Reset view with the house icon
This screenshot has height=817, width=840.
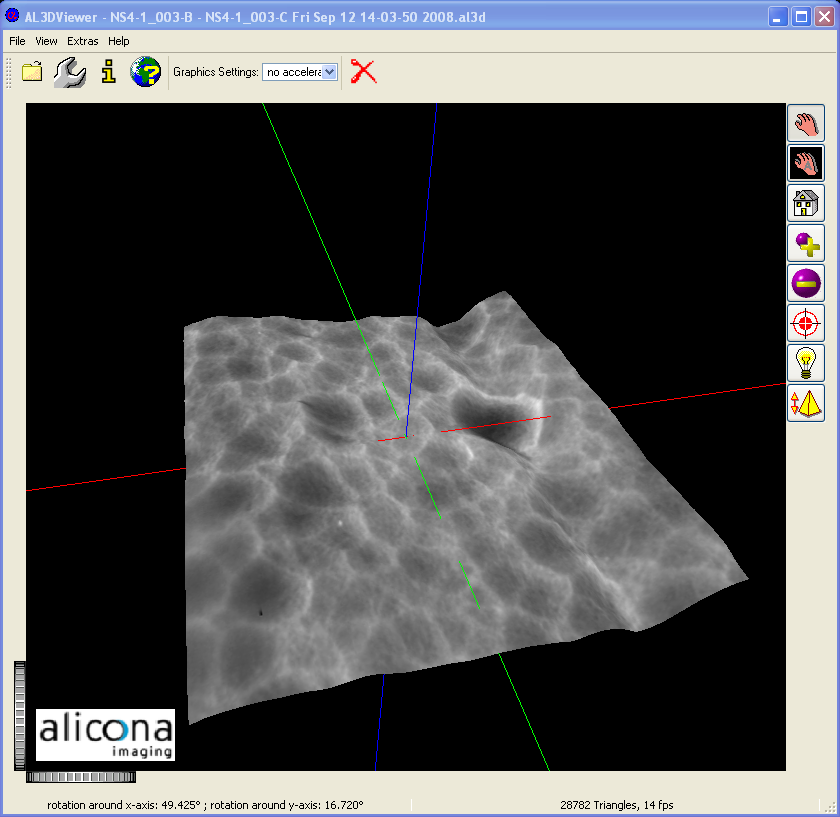coord(805,203)
